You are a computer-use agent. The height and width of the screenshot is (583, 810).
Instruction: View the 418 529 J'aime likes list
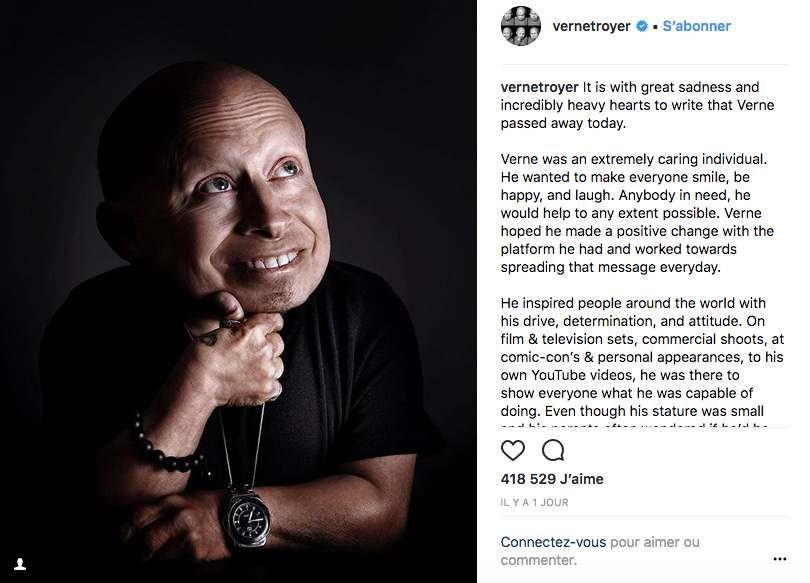tap(552, 479)
